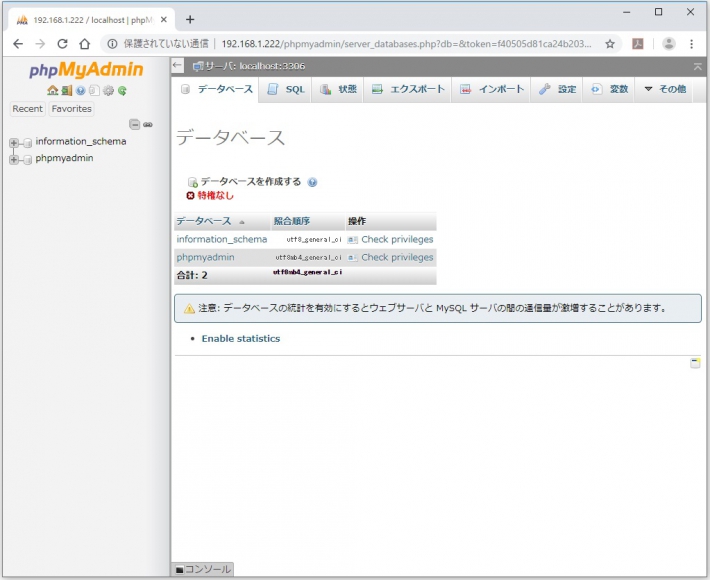Click the collapse-all icon in navigation panel
The height and width of the screenshot is (580, 710).
pyautogui.click(x=135, y=124)
